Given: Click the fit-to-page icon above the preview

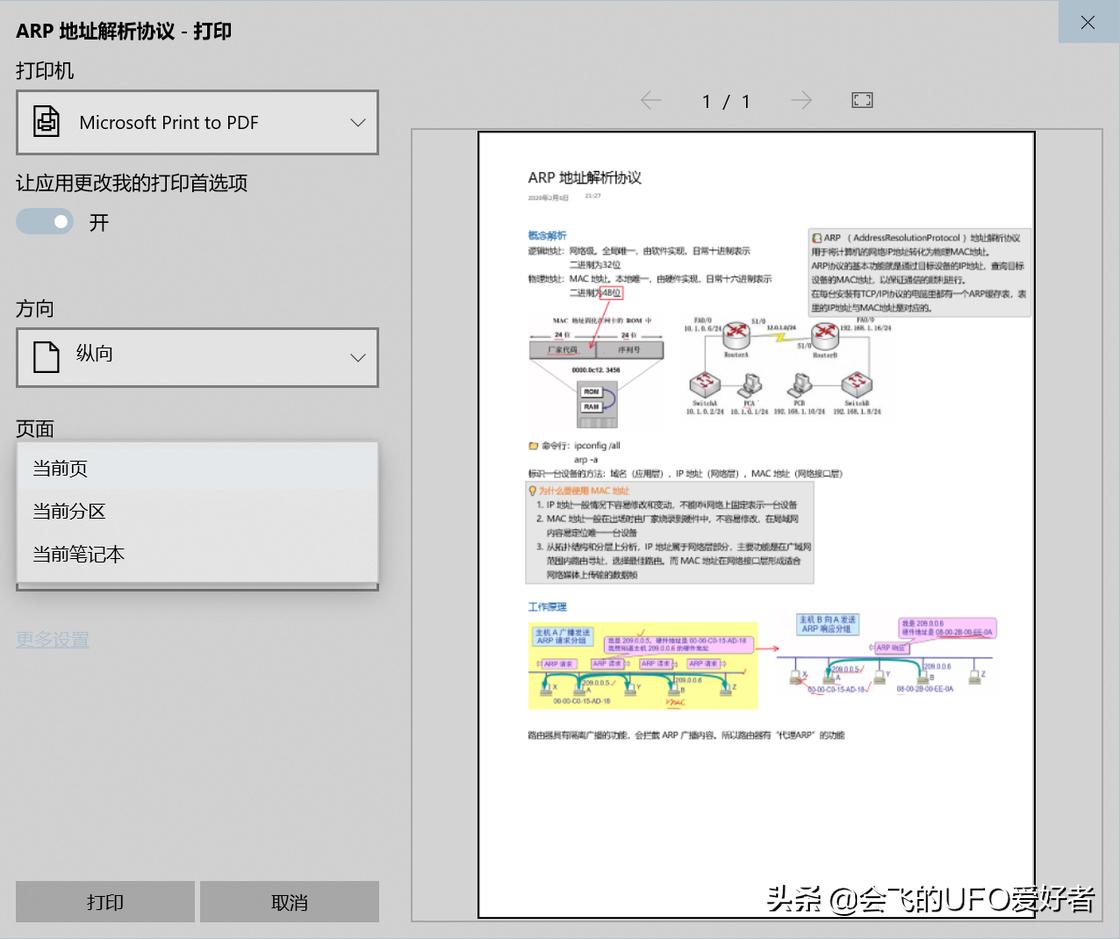Looking at the screenshot, I should tap(861, 100).
